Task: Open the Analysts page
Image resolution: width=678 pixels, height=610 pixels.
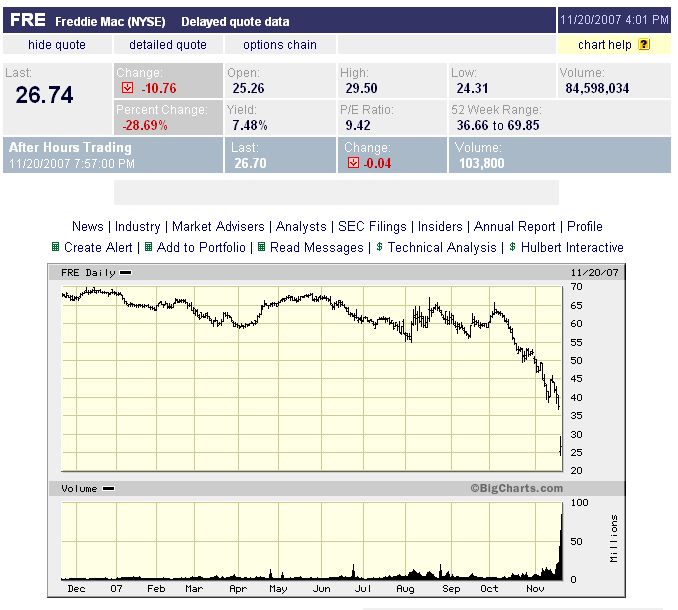Action: [301, 226]
